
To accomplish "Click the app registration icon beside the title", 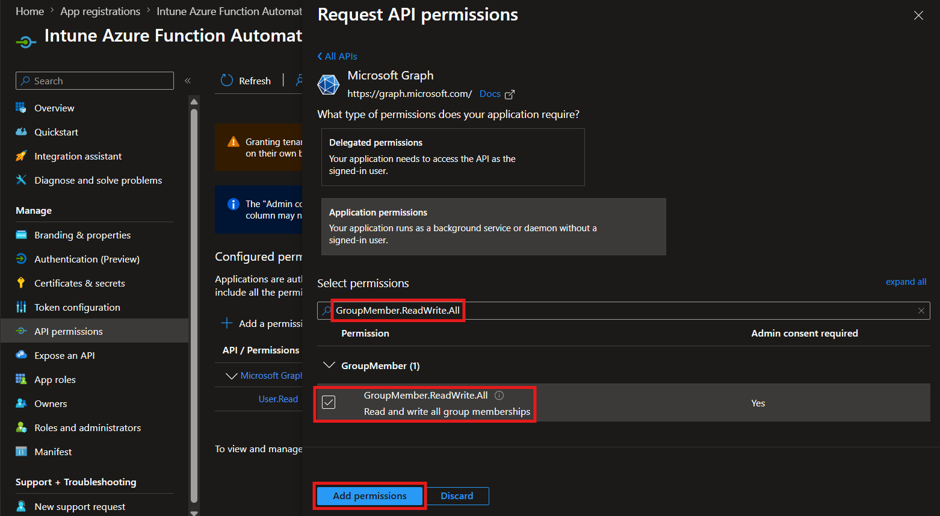I will (26, 42).
